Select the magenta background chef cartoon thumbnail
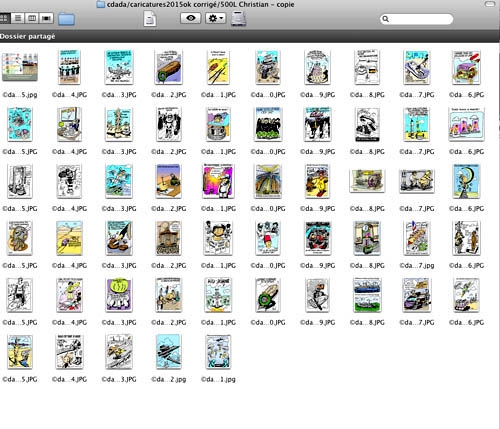The height and width of the screenshot is (429, 500). tap(218, 181)
